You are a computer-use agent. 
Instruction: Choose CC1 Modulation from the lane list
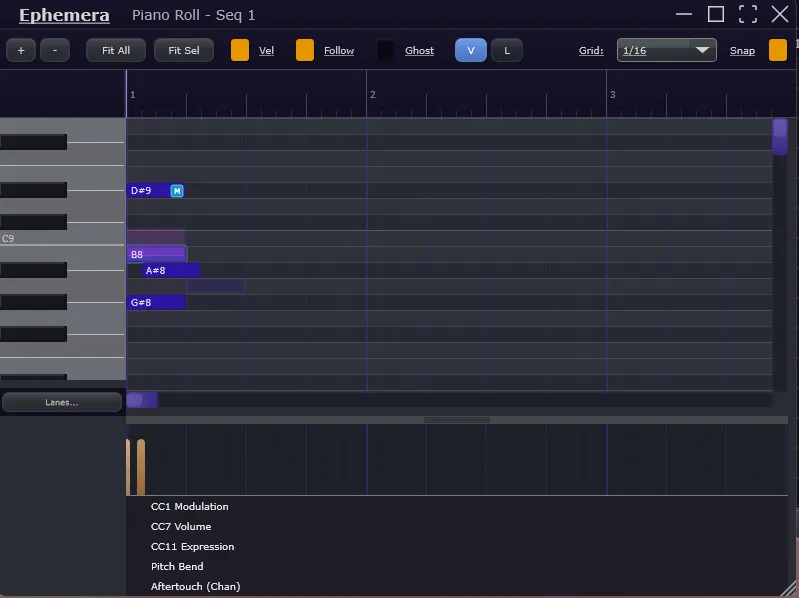[189, 507]
